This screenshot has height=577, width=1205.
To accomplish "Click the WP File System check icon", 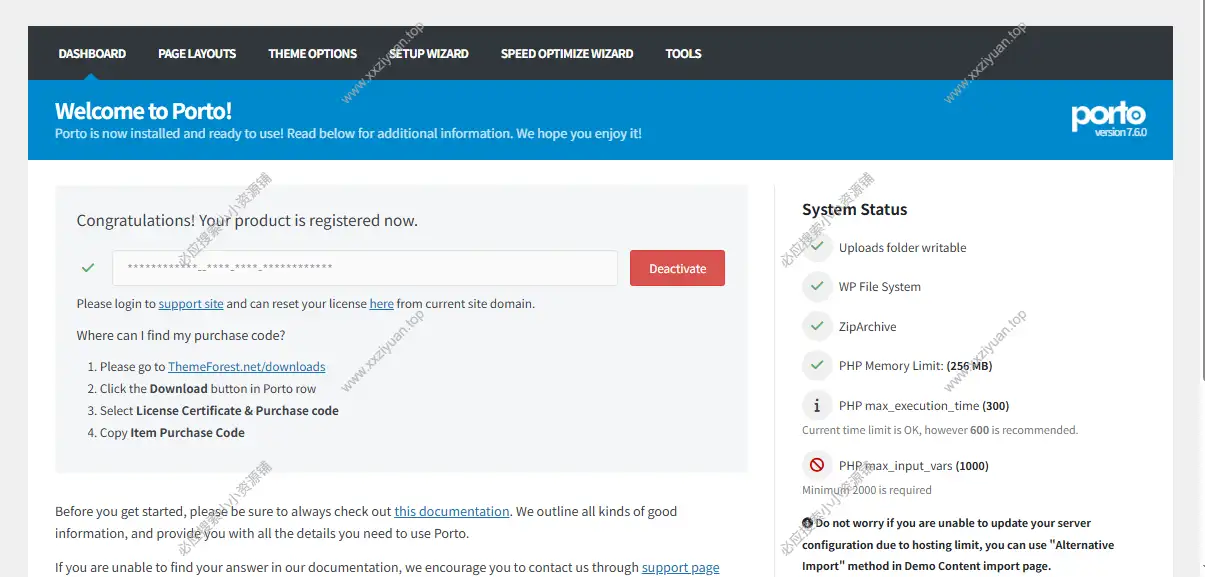I will 817,287.
